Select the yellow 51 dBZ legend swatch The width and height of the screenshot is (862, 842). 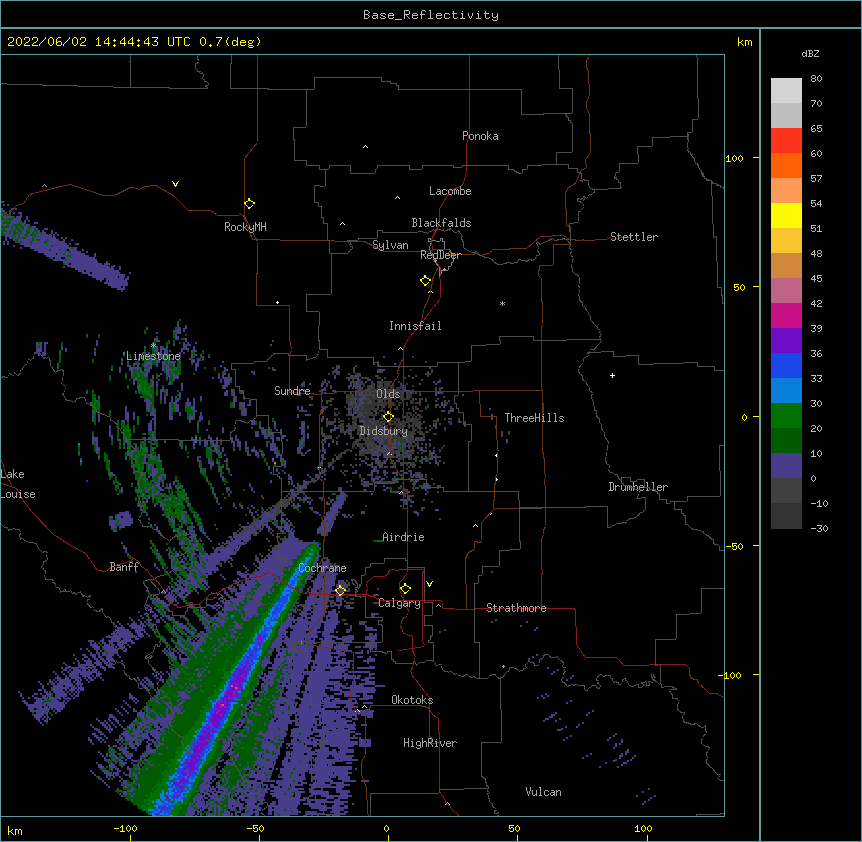(x=786, y=215)
